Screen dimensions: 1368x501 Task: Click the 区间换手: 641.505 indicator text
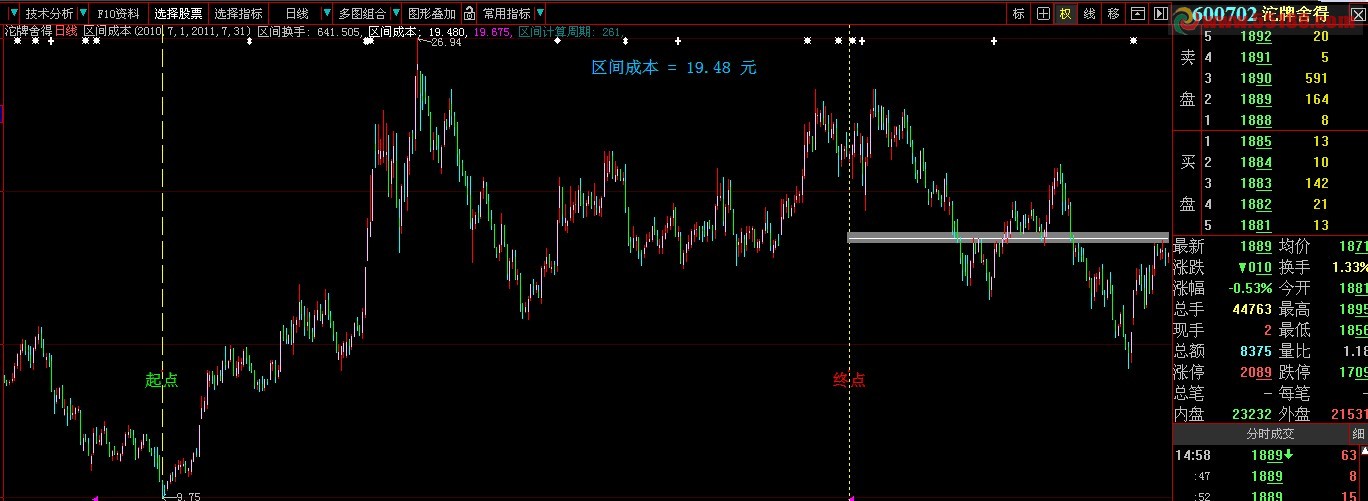click(309, 32)
